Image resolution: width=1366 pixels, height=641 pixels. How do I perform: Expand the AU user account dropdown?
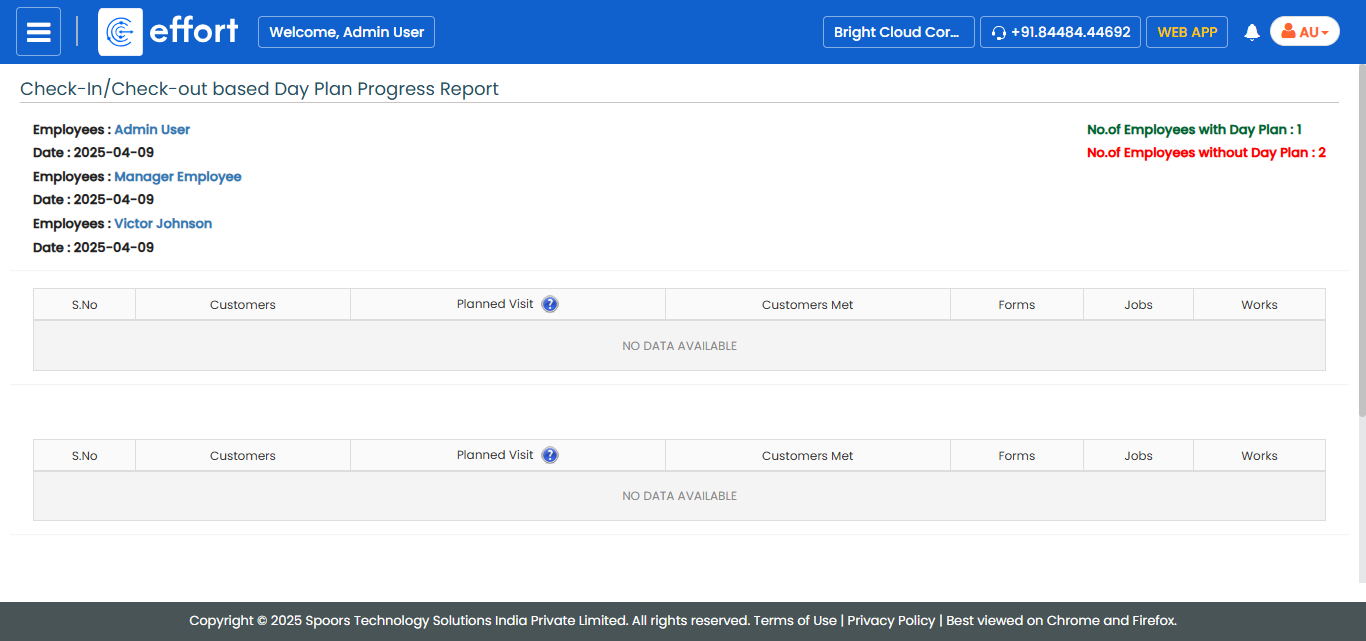(x=1304, y=32)
